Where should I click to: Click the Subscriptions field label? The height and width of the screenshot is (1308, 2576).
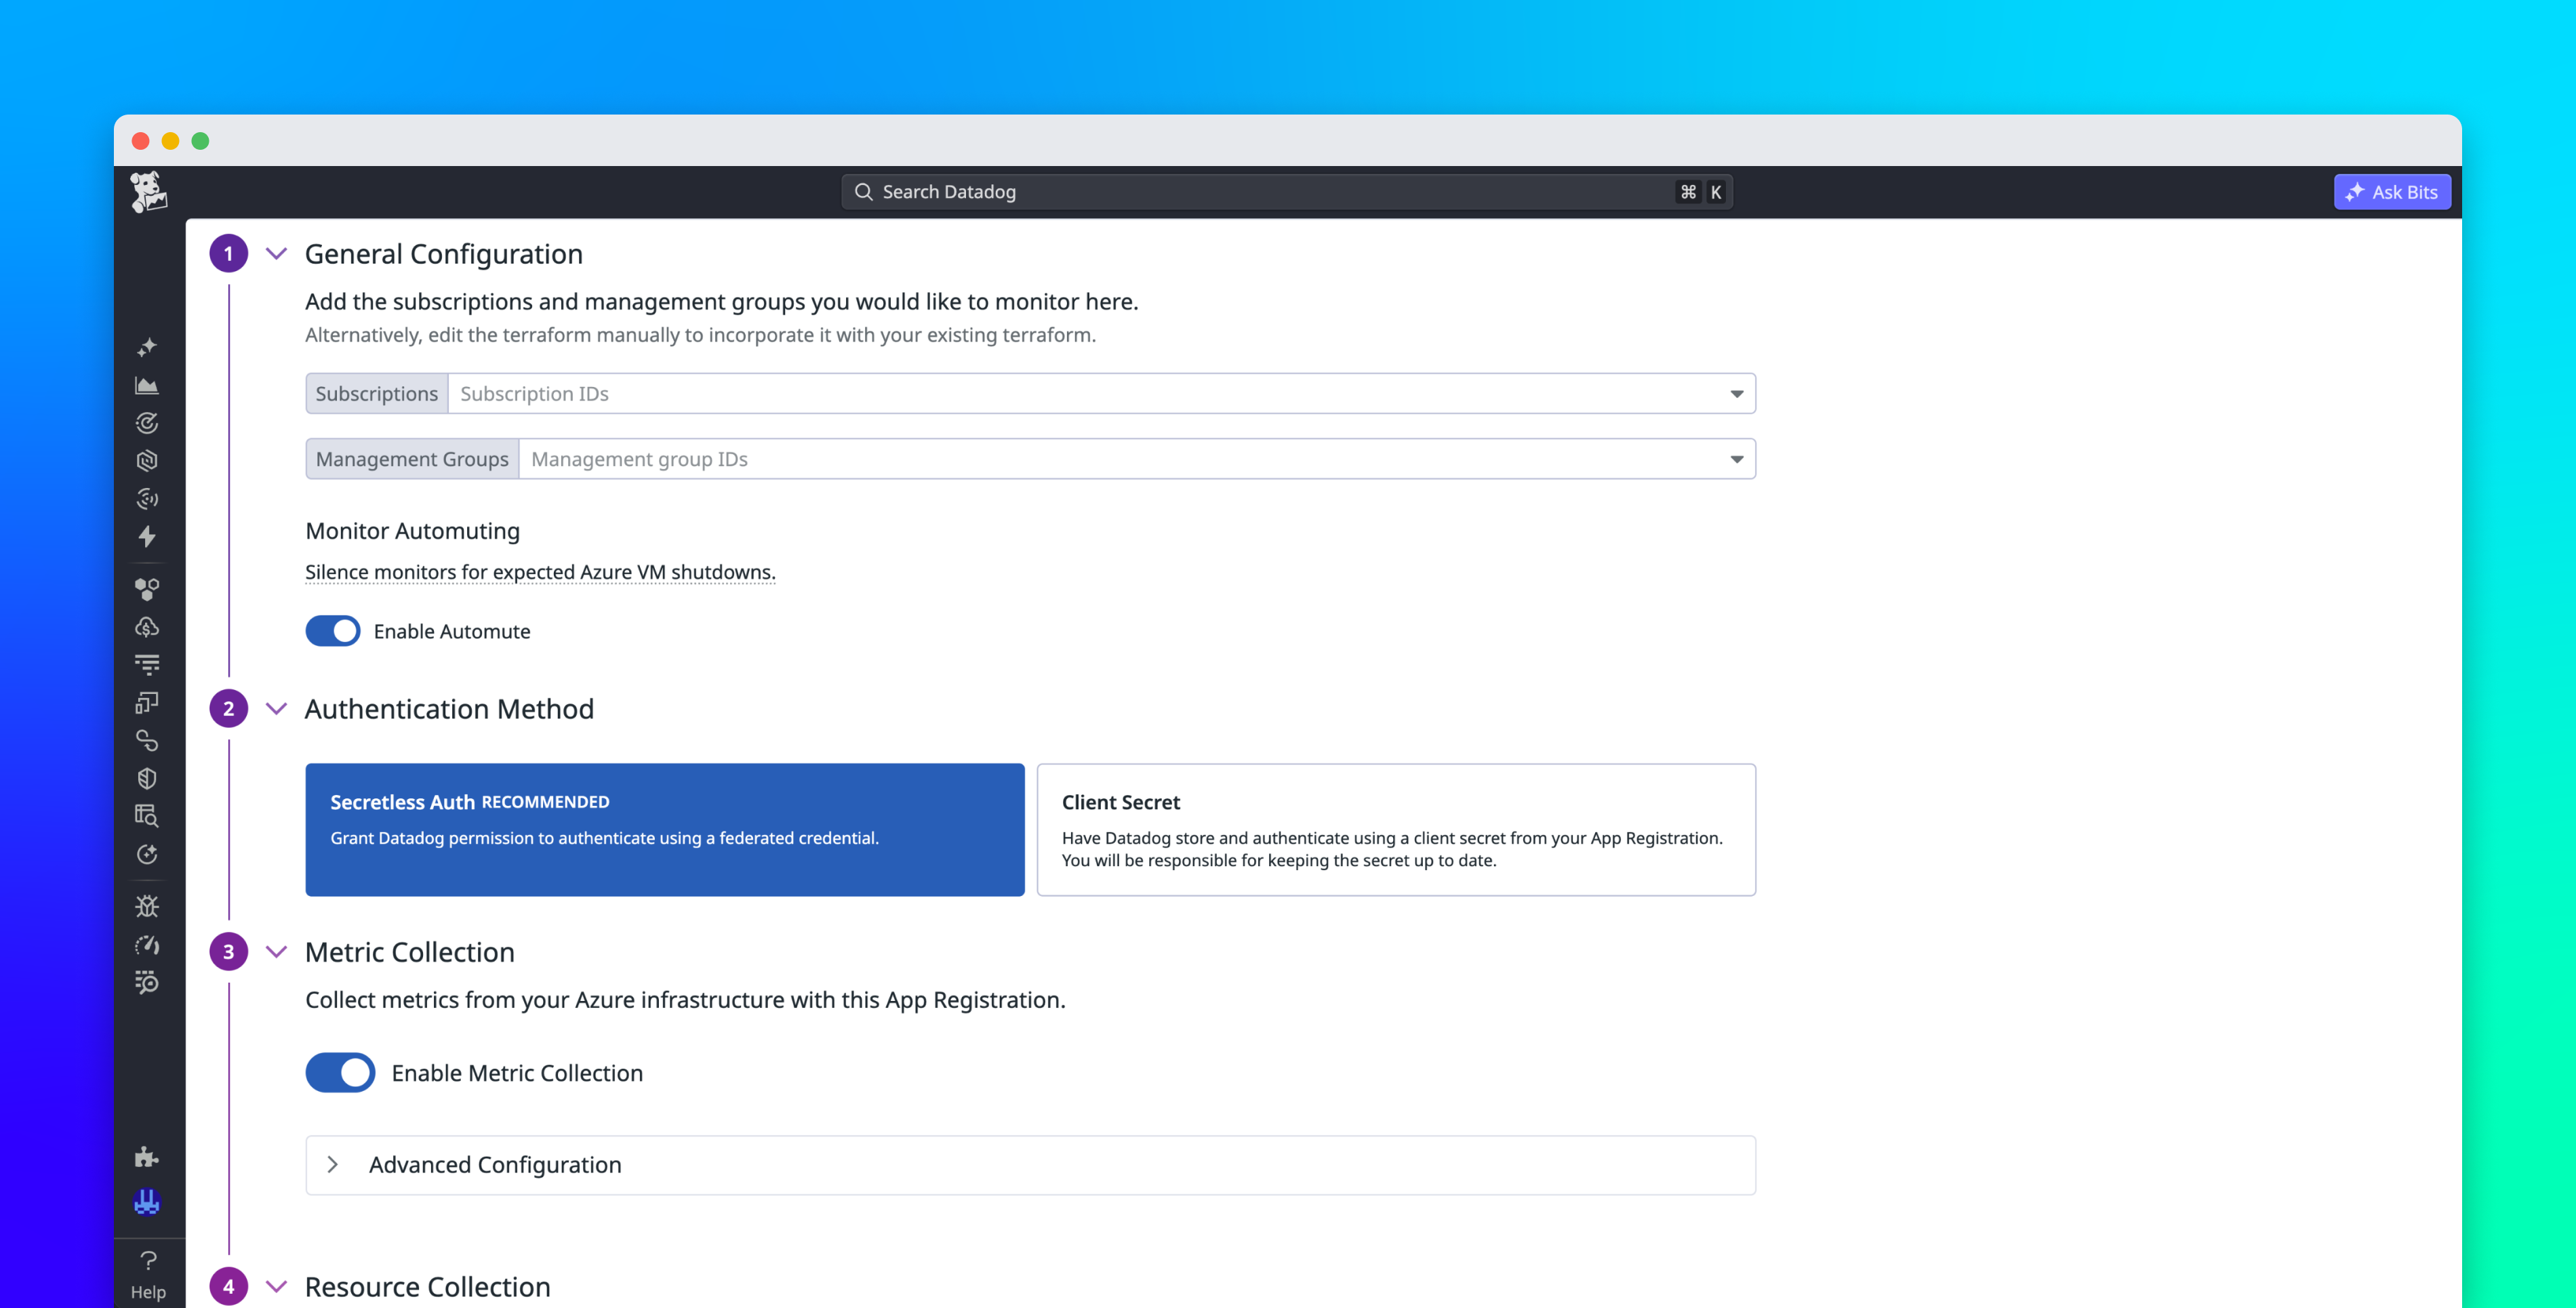pos(377,394)
